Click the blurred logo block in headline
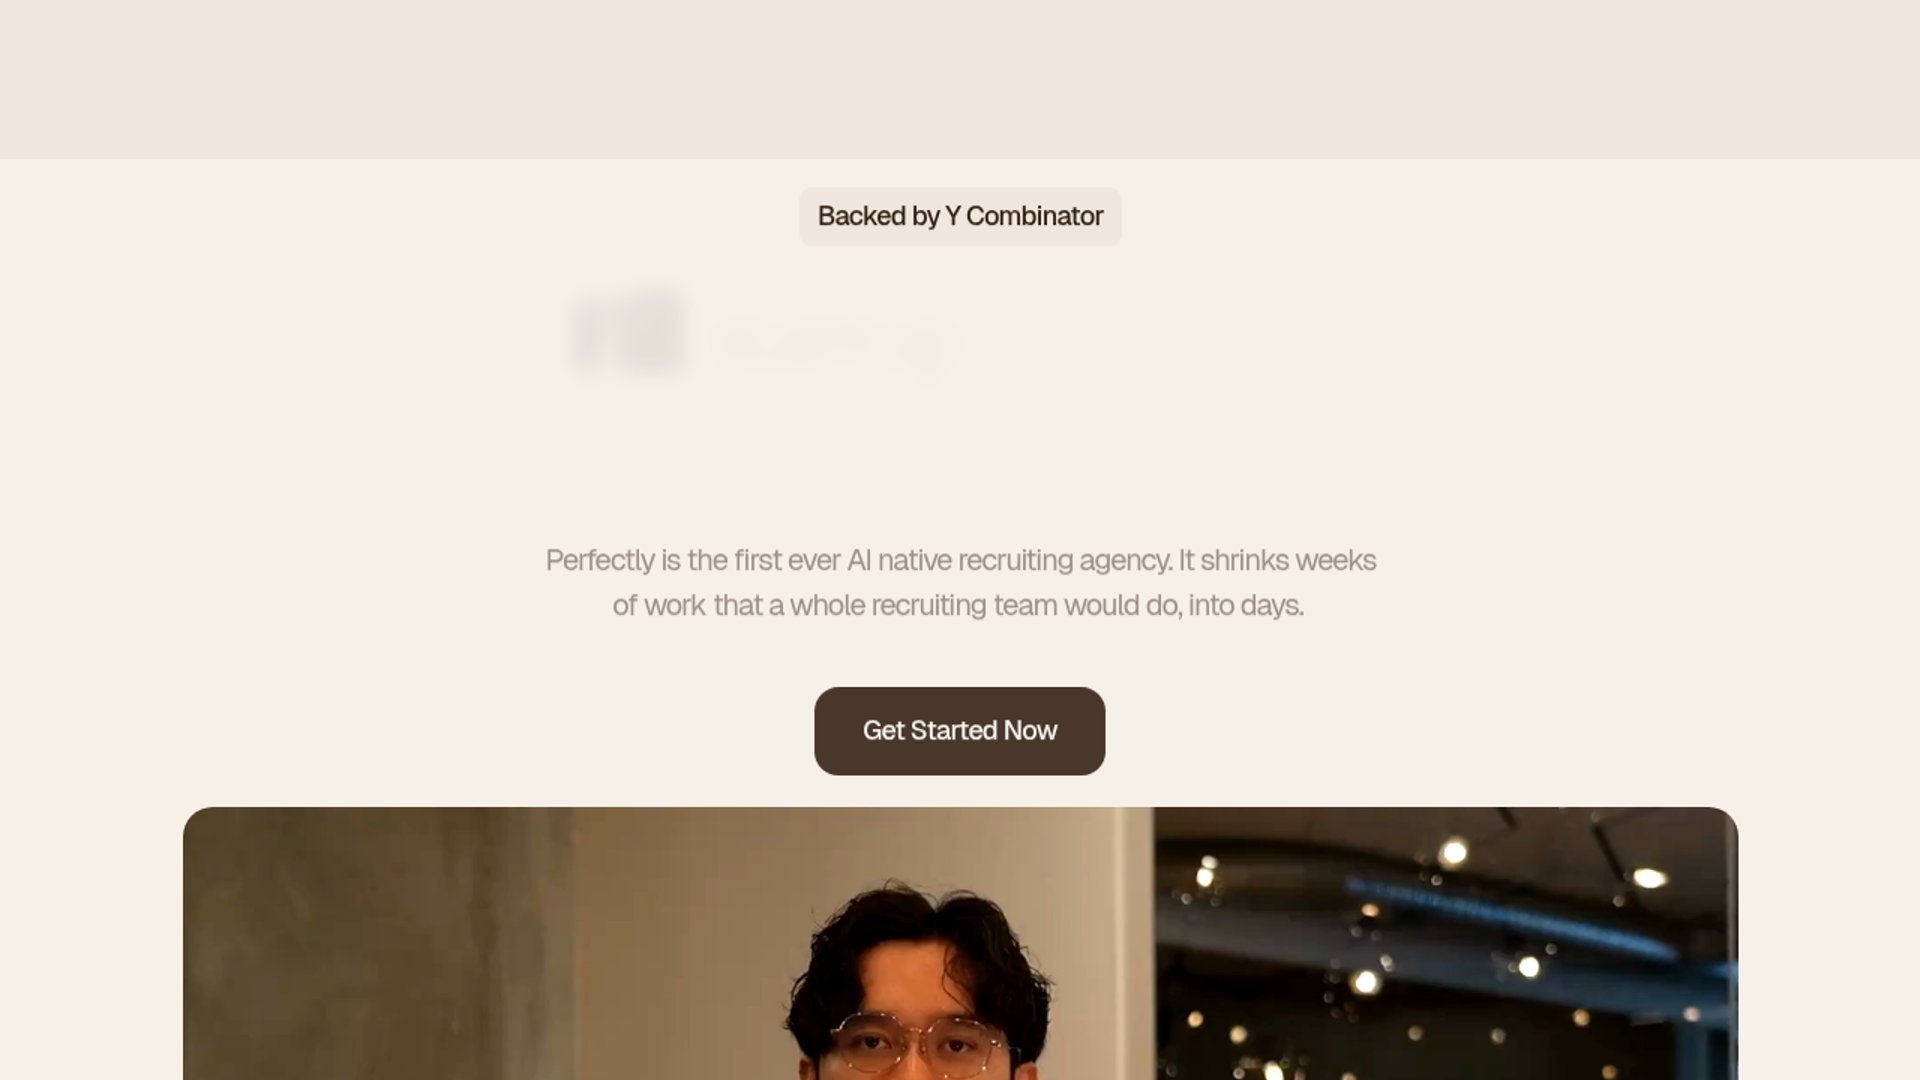Screen dimensions: 1920x1080 click(x=629, y=333)
